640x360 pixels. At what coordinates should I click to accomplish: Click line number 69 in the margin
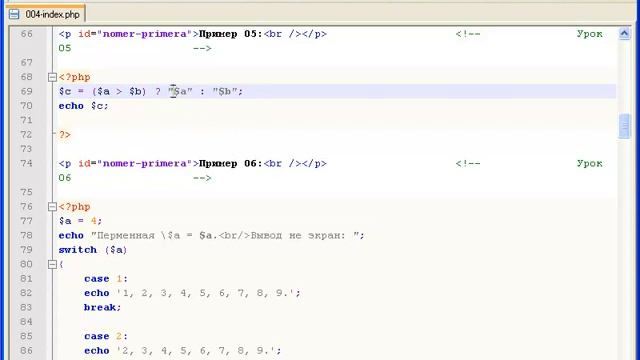click(27, 91)
